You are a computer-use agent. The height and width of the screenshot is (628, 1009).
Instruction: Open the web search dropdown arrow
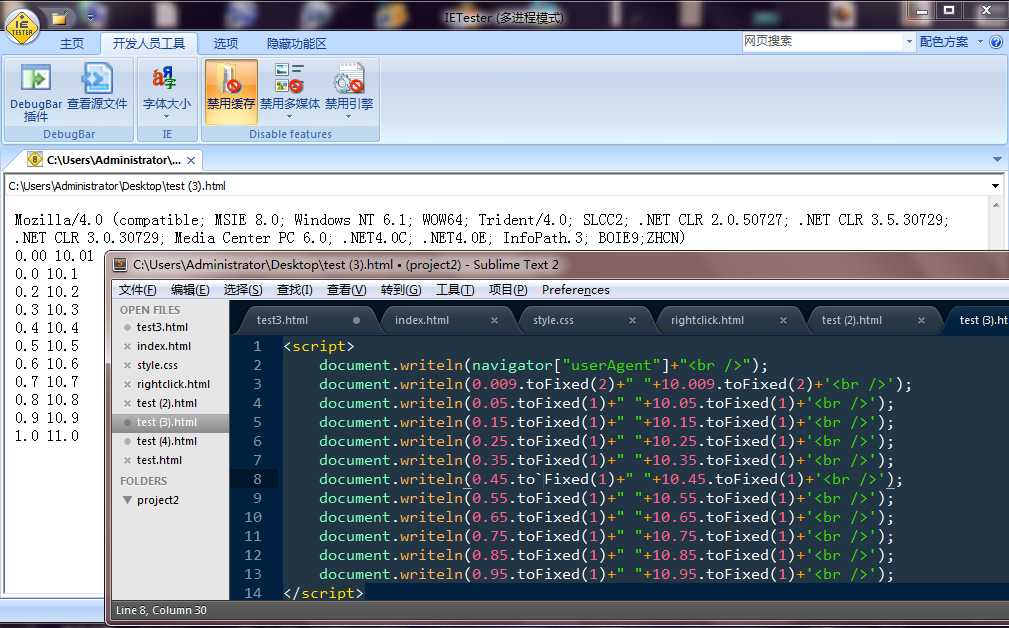pos(909,42)
